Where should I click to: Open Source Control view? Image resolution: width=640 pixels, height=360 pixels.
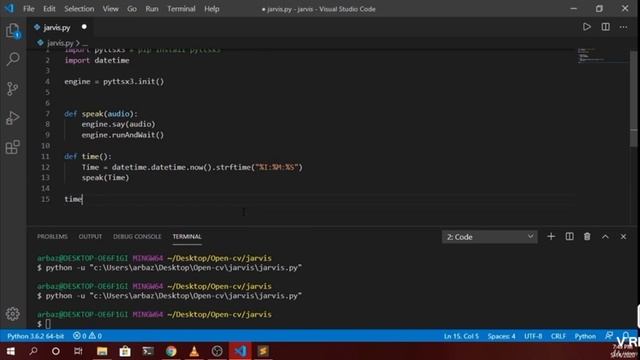click(x=13, y=89)
